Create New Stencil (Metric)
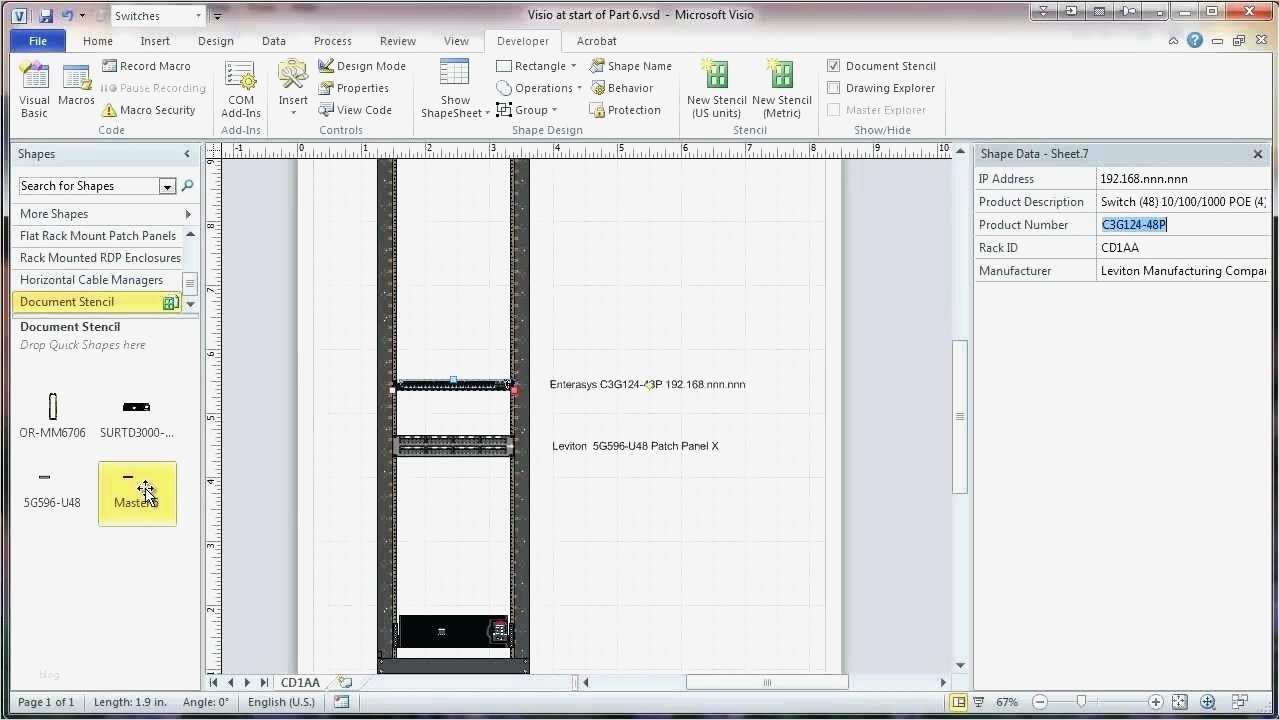This screenshot has height=720, width=1280. 782,90
